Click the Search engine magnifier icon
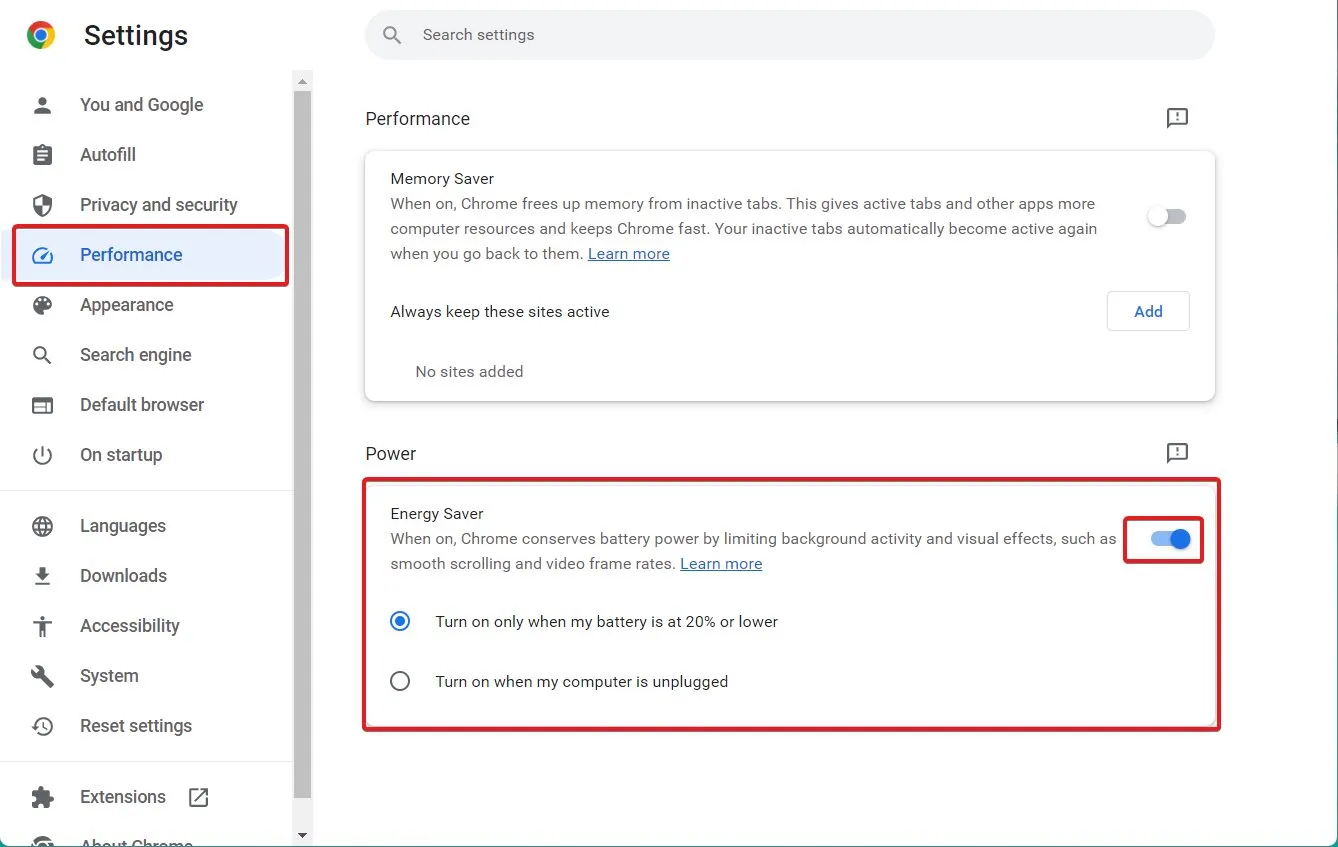This screenshot has height=847, width=1338. 42,355
